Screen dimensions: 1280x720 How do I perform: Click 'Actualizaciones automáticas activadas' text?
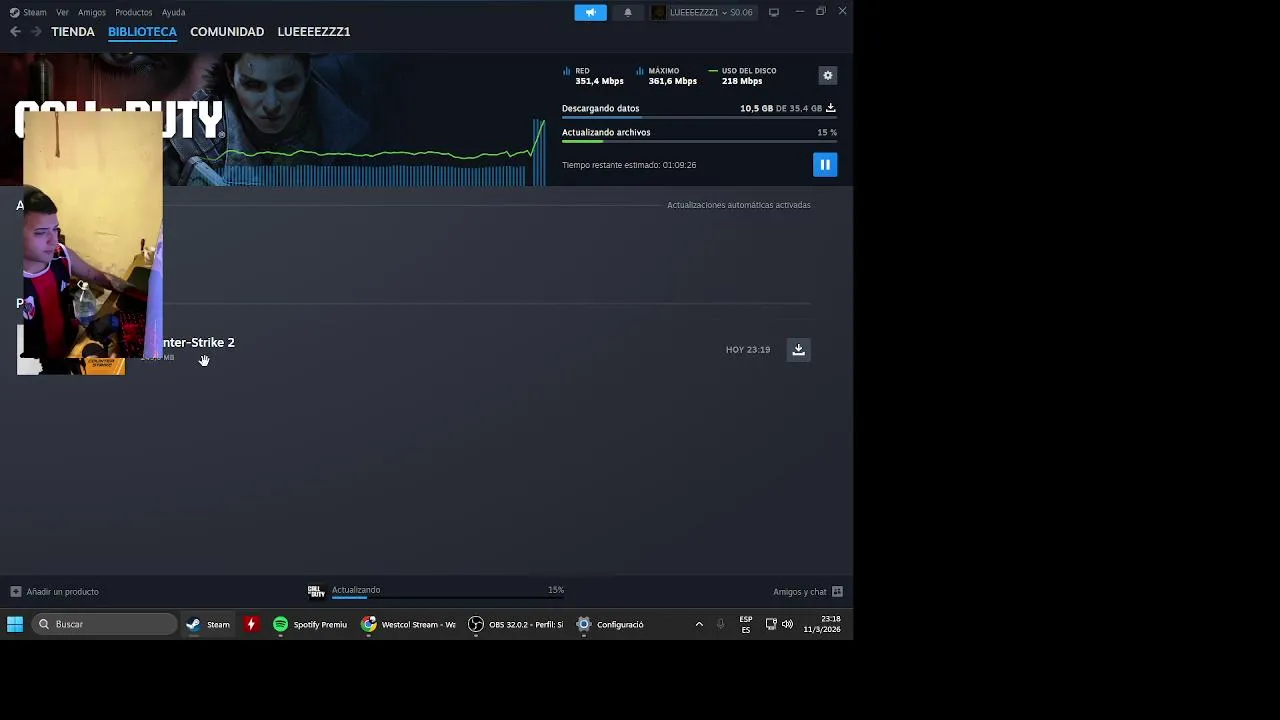point(739,205)
